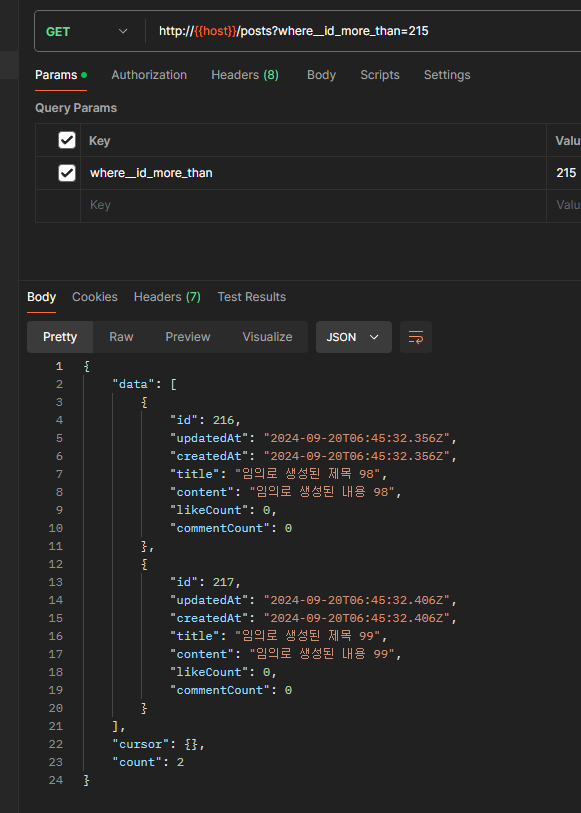Click updatedAt "2024-09-20T06:45:32.356Z" value
The width and height of the screenshot is (581, 813).
pos(357,438)
